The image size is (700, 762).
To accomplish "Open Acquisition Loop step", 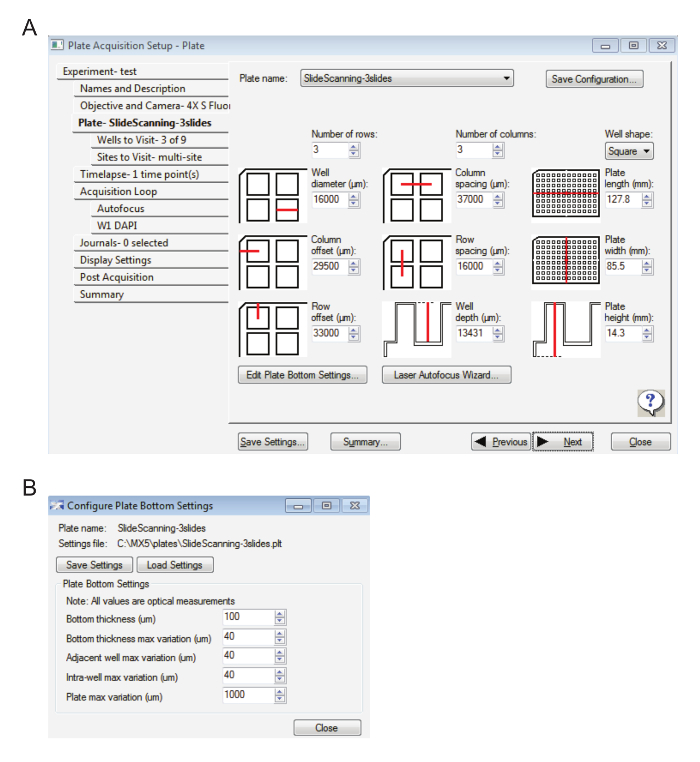I will pos(151,191).
